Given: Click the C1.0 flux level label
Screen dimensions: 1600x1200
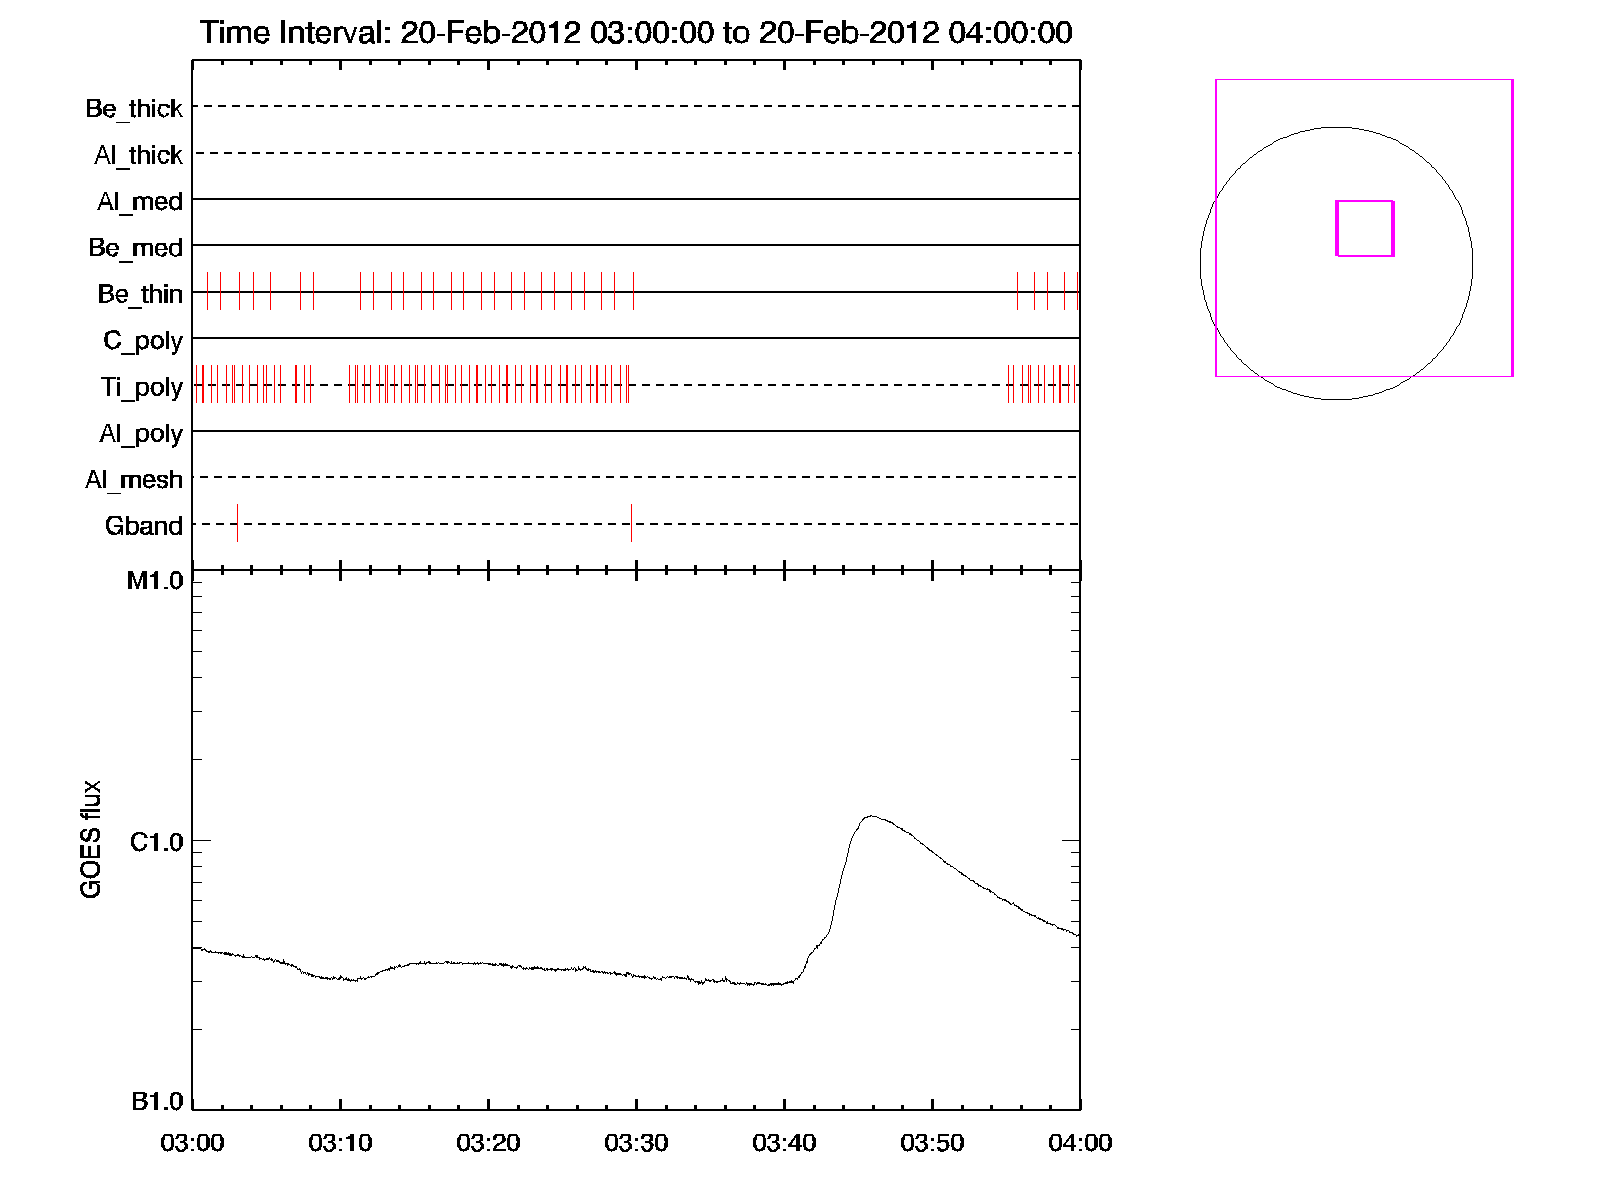Looking at the screenshot, I should coord(157,842).
